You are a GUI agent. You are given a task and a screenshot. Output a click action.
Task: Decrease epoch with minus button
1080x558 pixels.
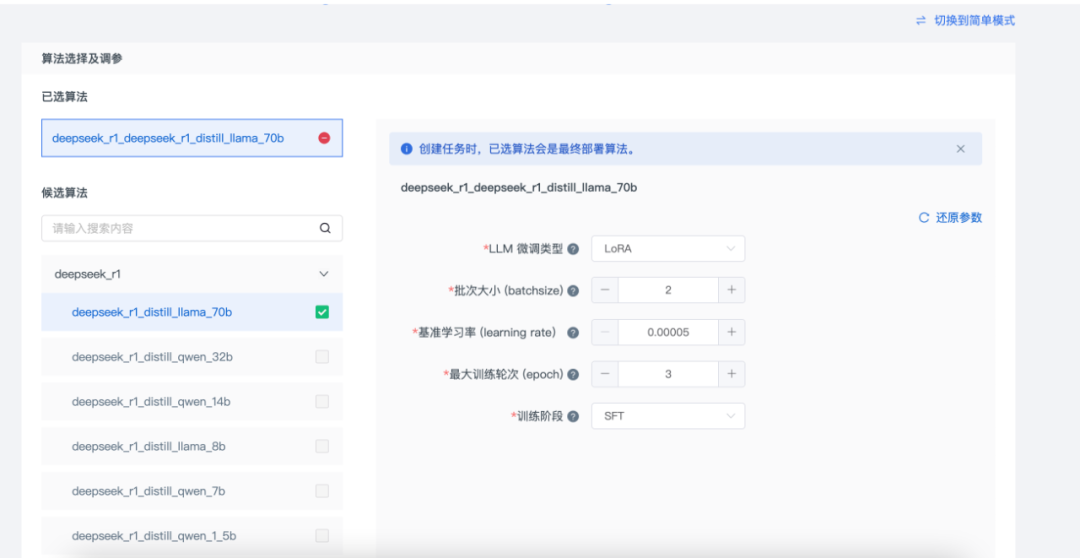(x=605, y=374)
